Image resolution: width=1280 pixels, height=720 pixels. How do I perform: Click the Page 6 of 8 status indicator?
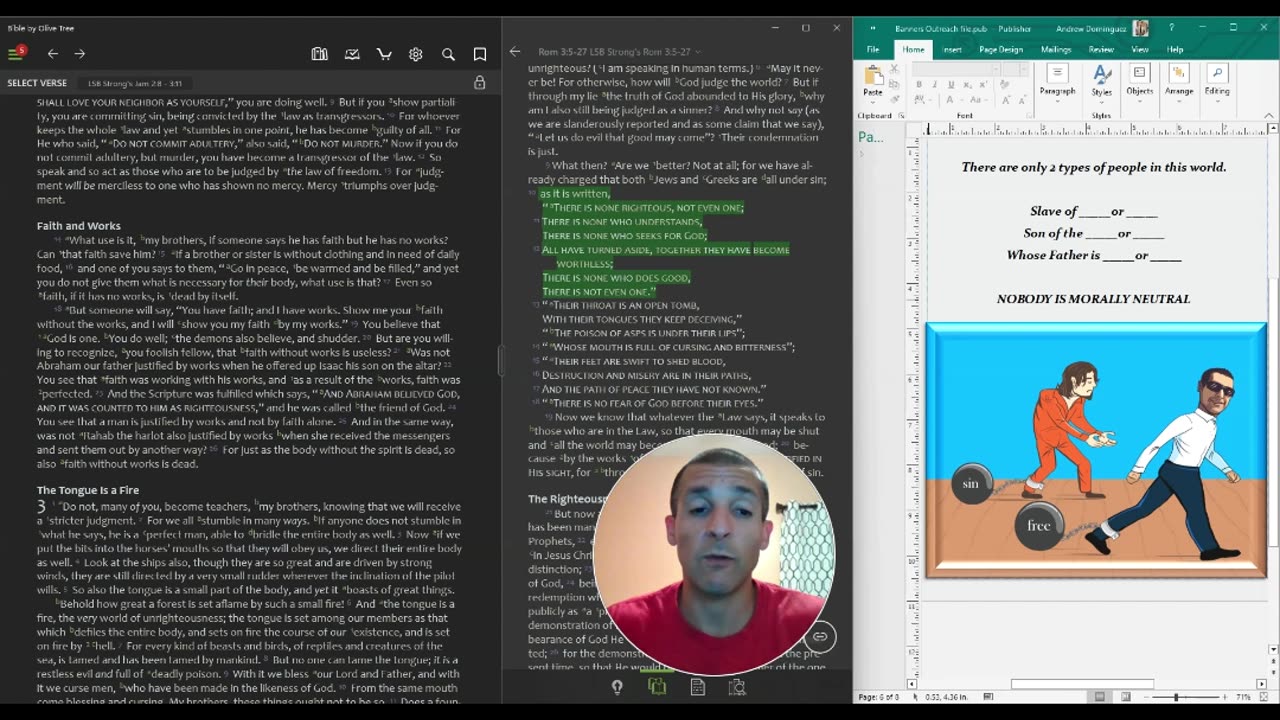point(879,697)
